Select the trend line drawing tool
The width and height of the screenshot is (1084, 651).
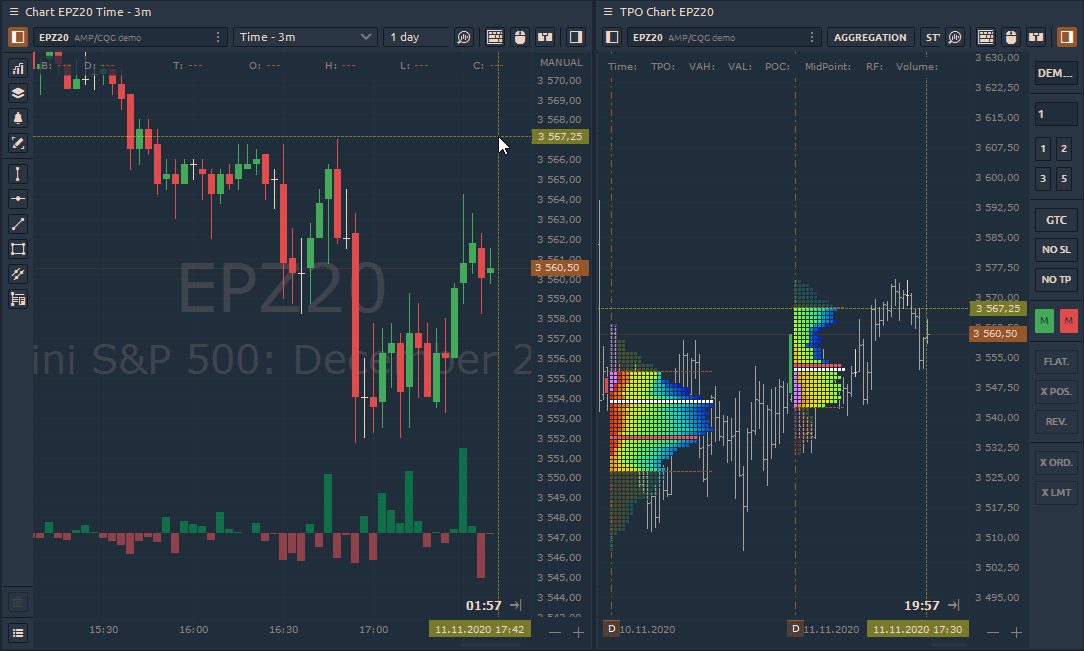pos(18,224)
